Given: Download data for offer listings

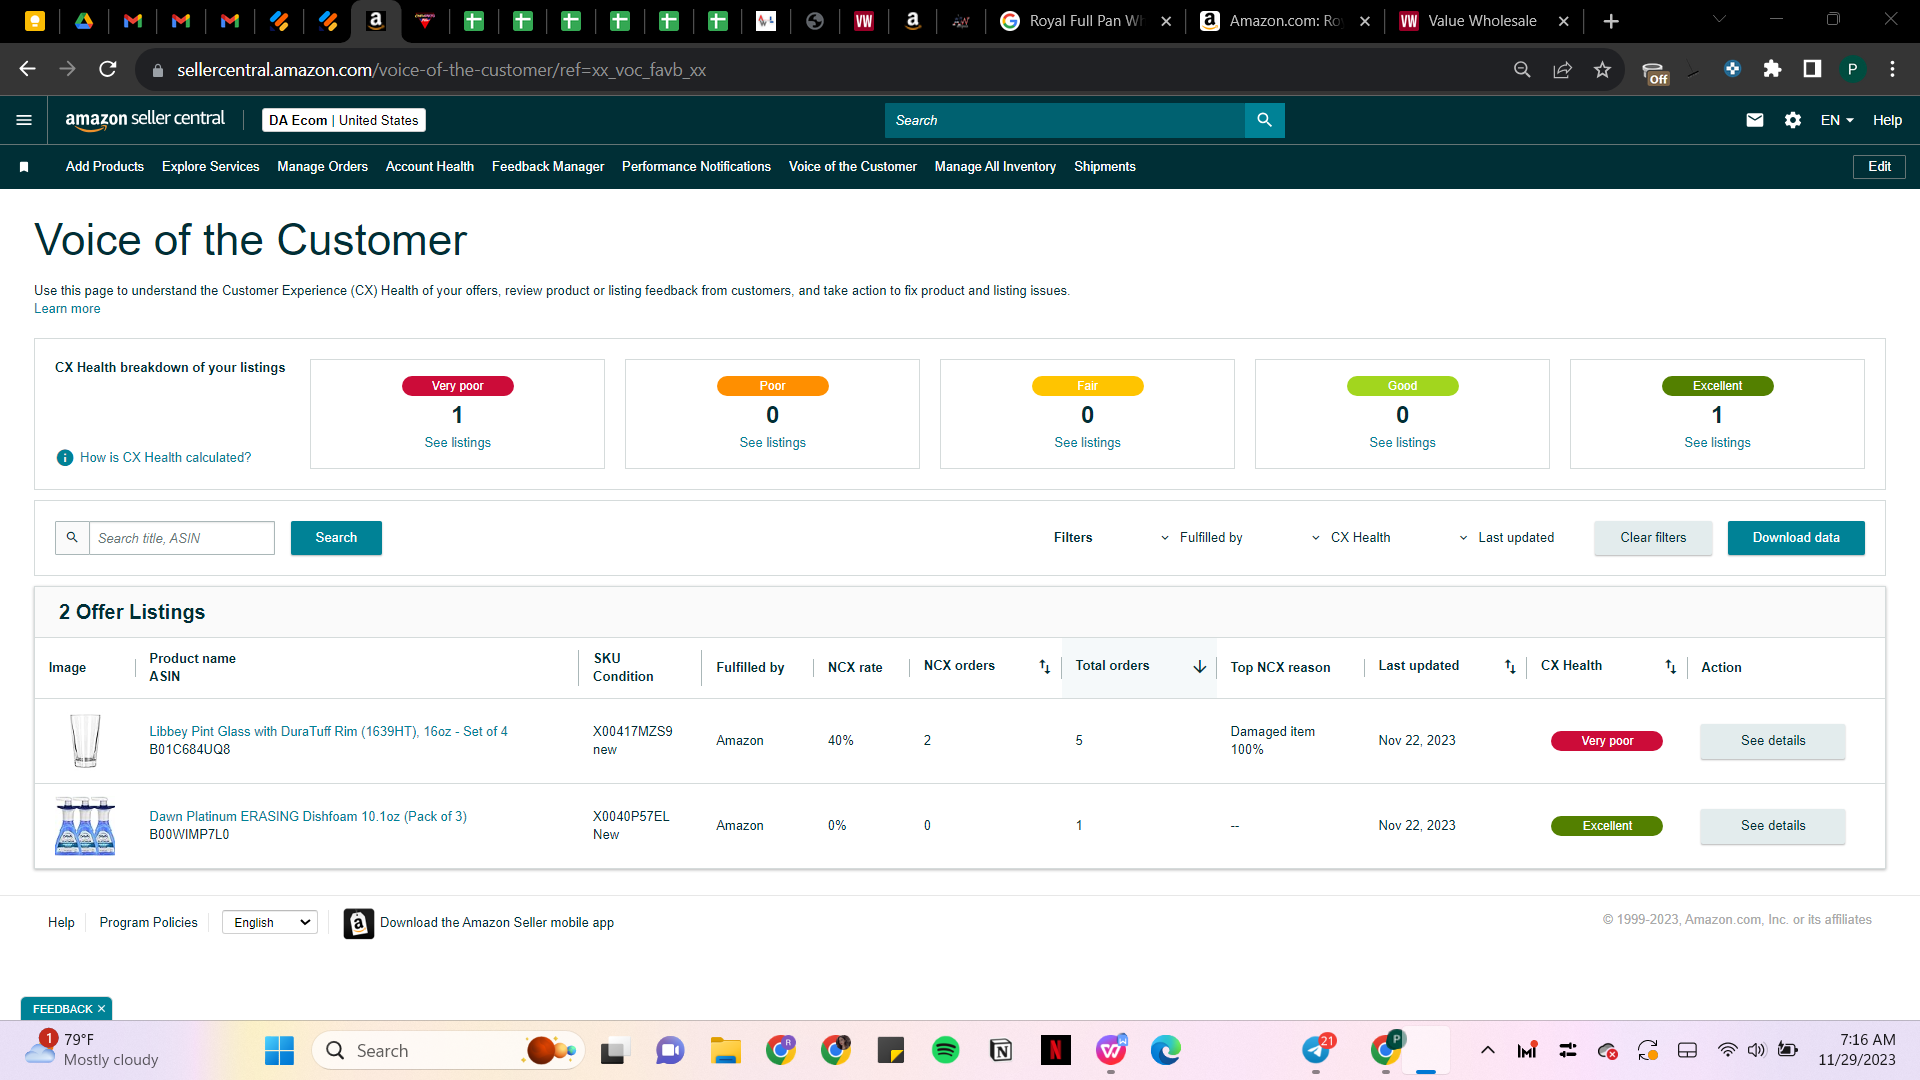Looking at the screenshot, I should (1796, 538).
